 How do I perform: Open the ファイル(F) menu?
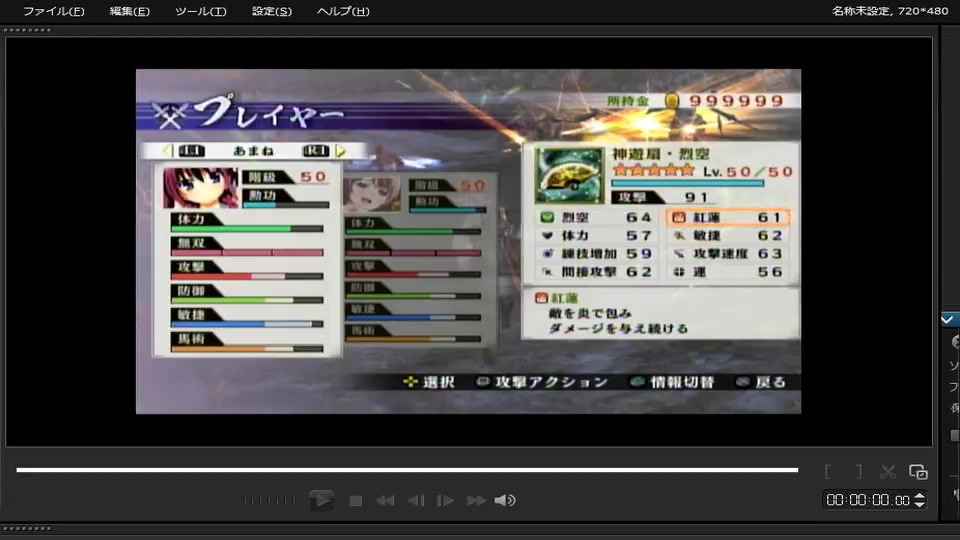[53, 11]
